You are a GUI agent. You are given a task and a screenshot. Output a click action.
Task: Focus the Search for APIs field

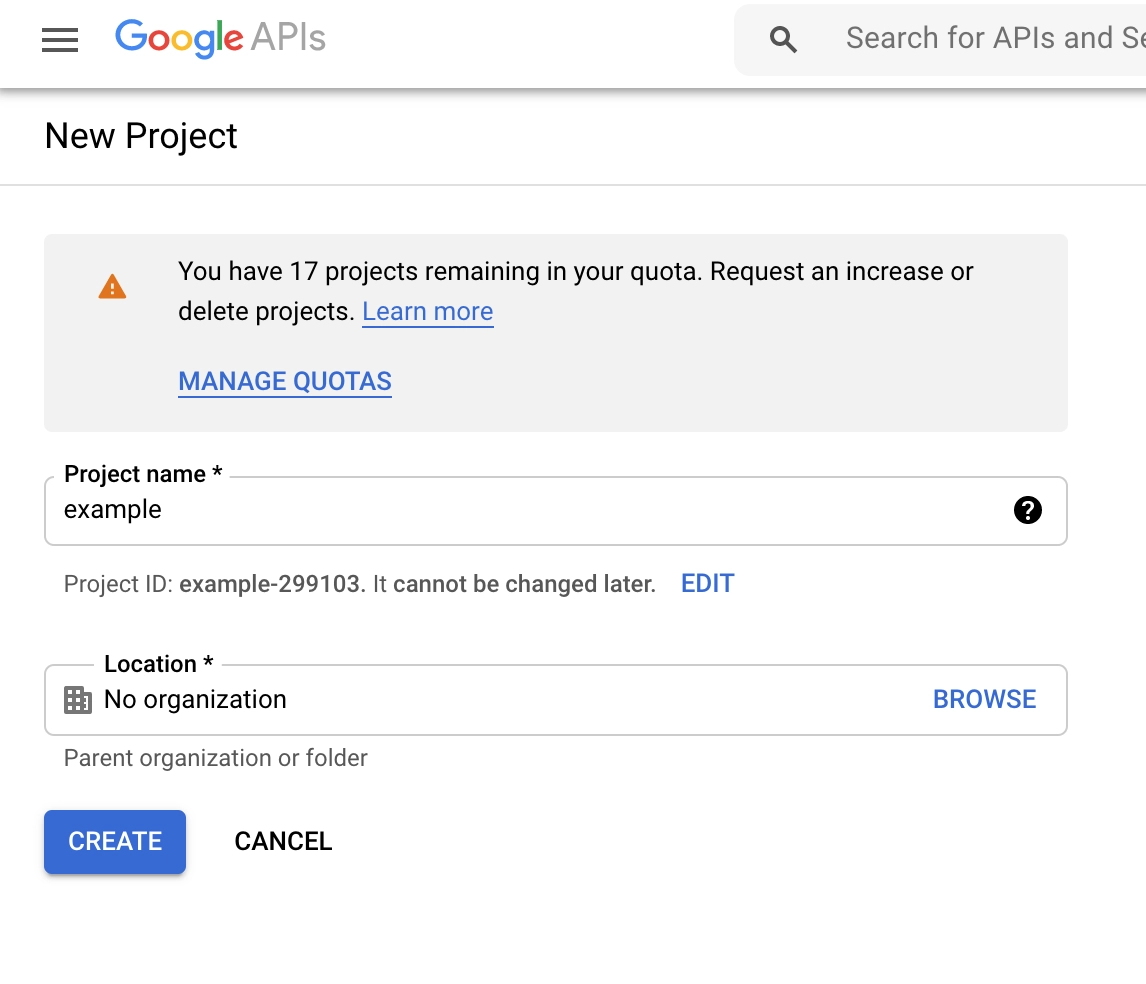coord(990,39)
